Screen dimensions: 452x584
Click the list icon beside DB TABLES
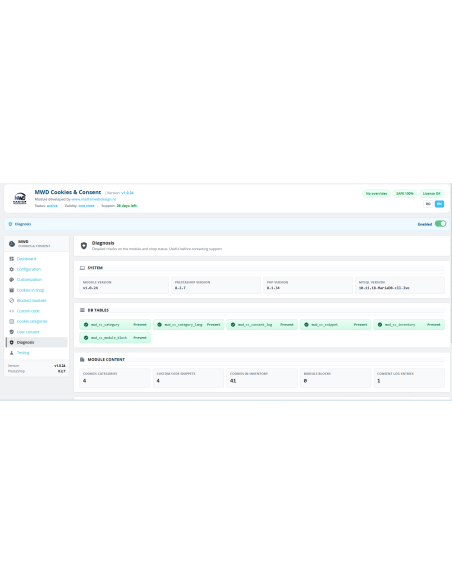[82, 310]
